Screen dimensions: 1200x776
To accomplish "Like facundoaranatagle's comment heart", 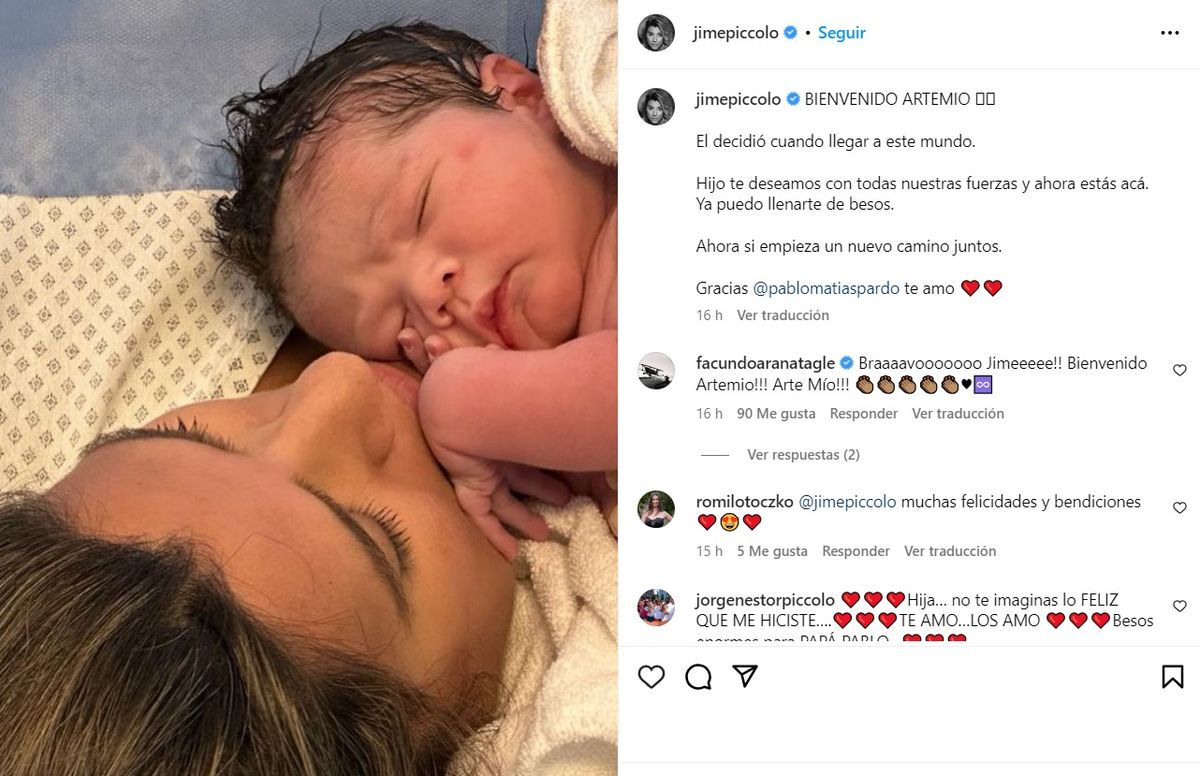I will tap(1179, 370).
